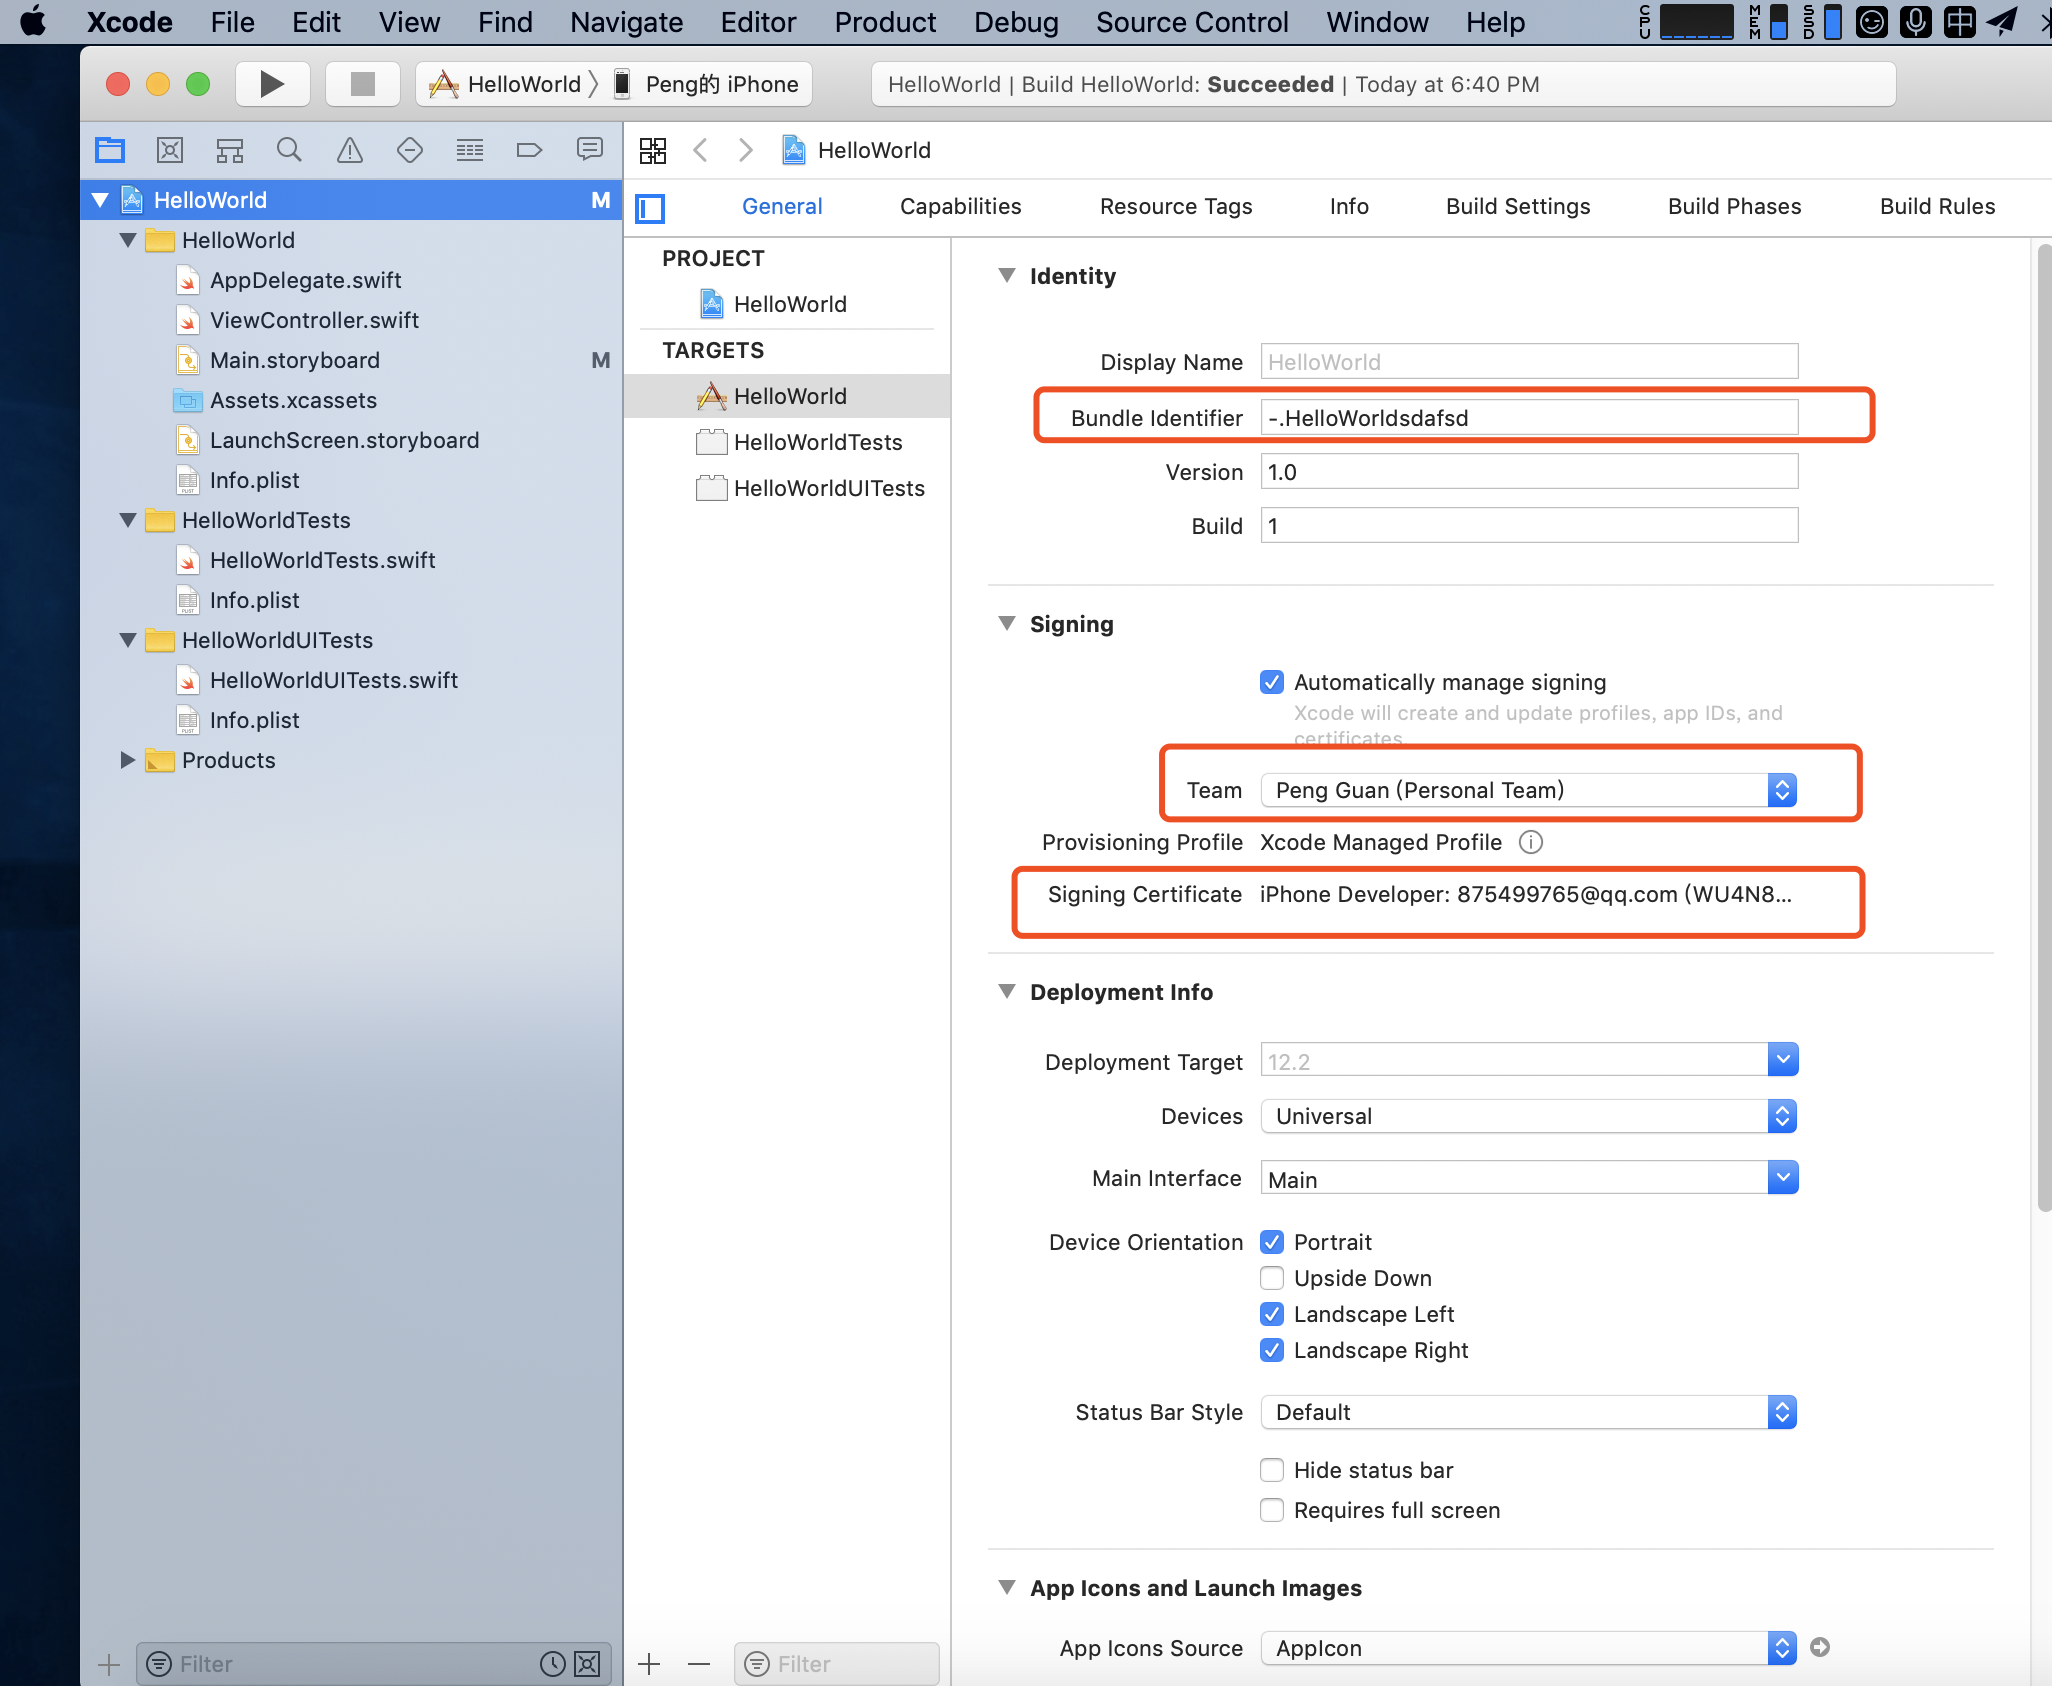Viewport: 2052px width, 1686px height.
Task: Switch to the Capabilities tab
Action: click(x=960, y=206)
